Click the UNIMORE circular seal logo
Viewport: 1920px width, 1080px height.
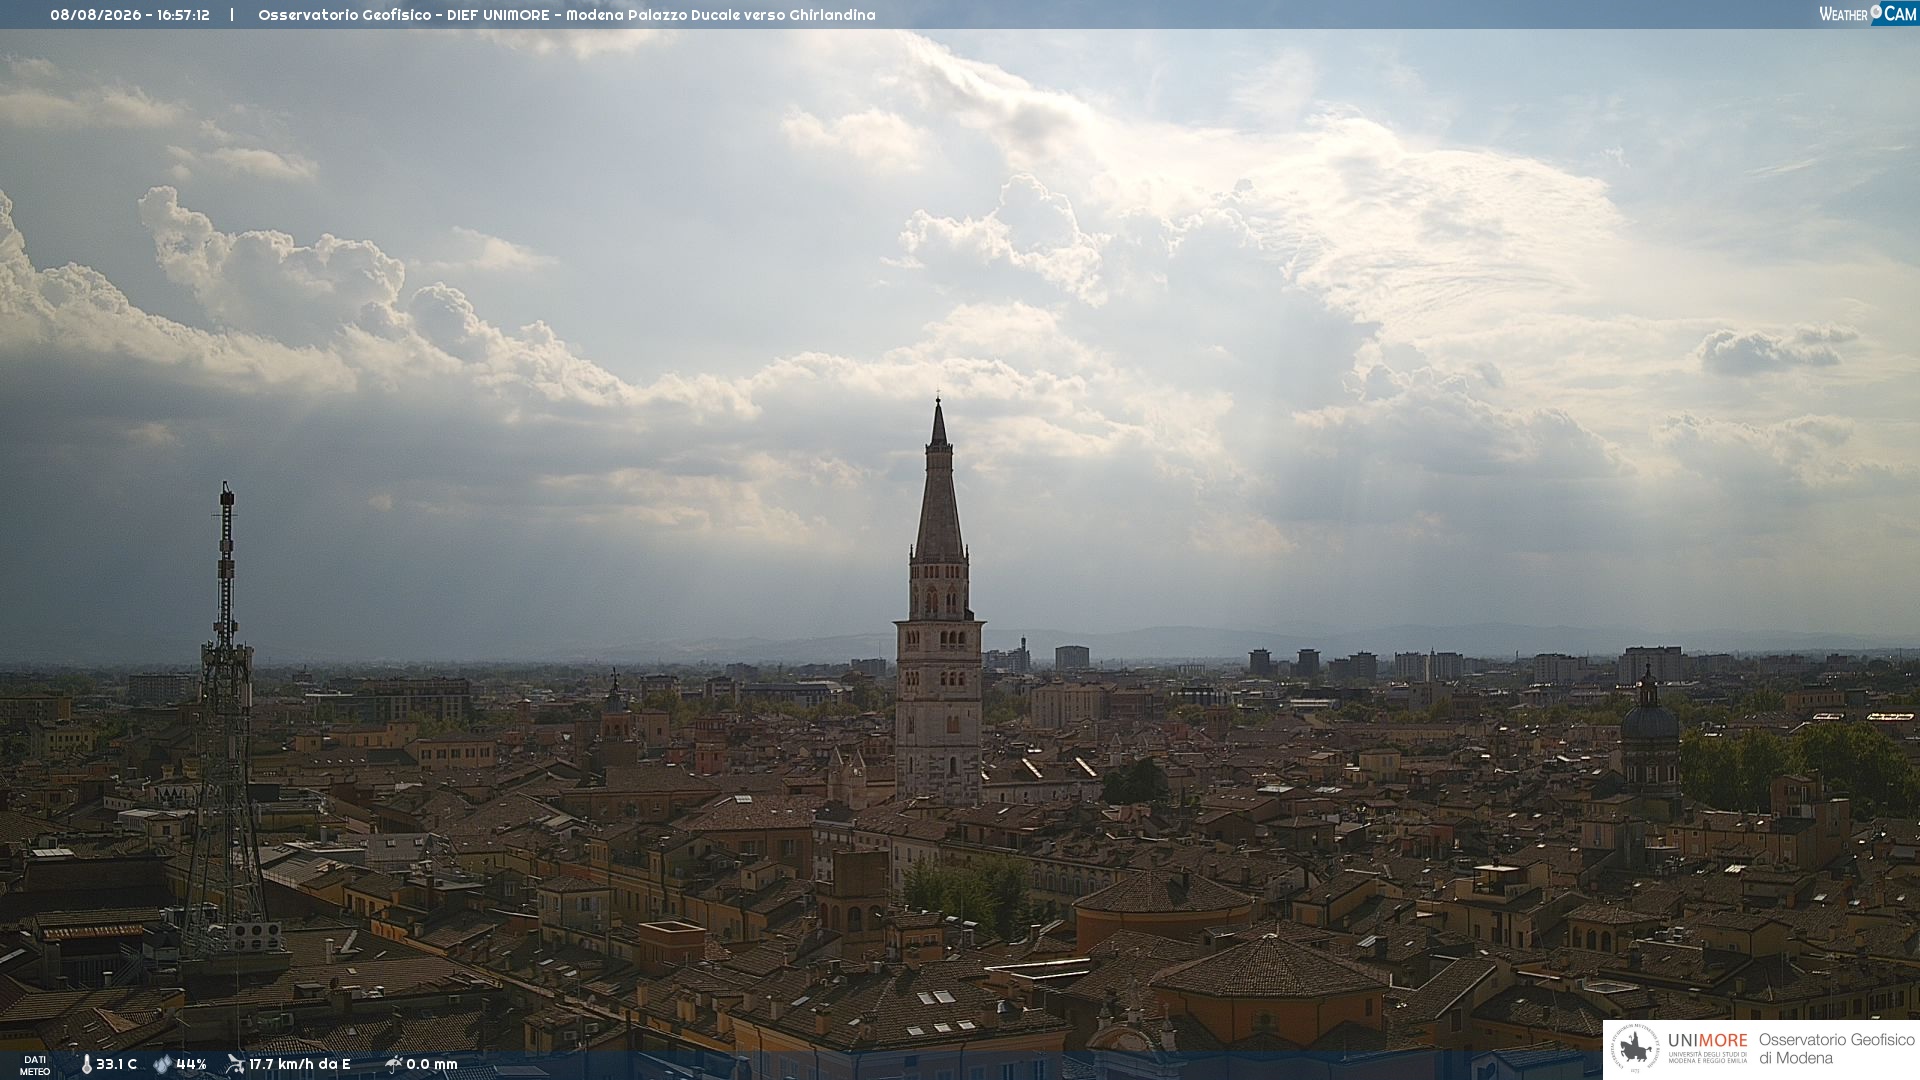click(1635, 1049)
